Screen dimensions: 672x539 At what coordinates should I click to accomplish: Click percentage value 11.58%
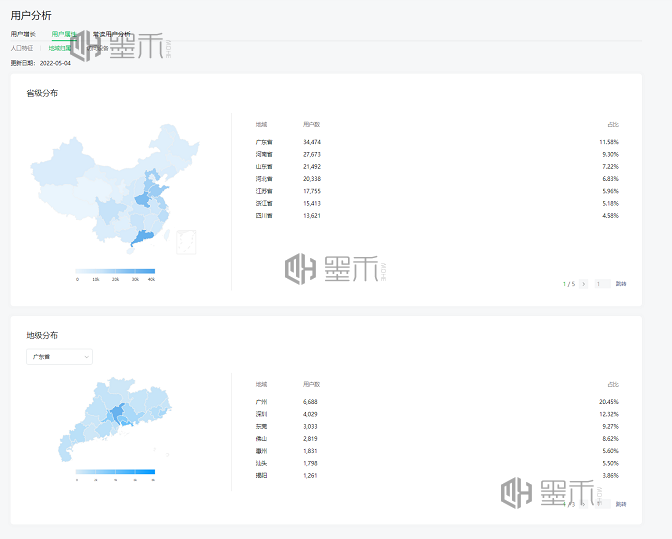[609, 142]
